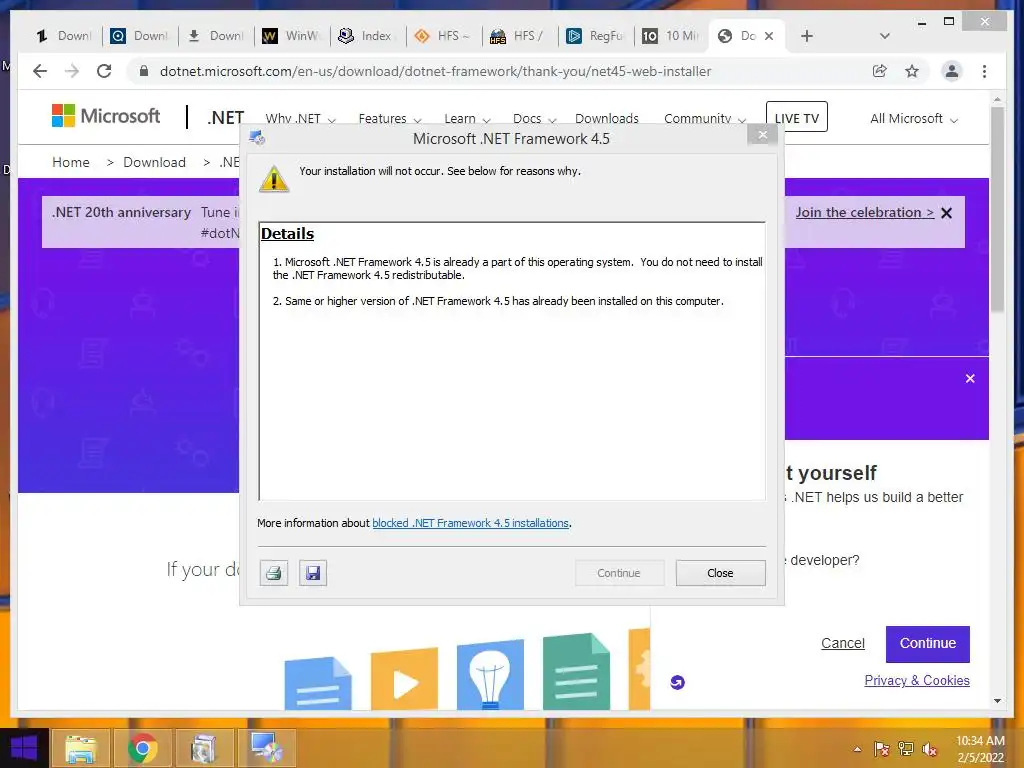Click the page vertical scrollbar thumb

coord(997,209)
